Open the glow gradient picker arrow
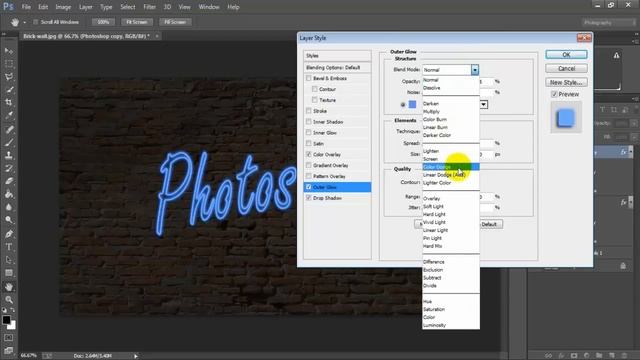 [x=484, y=104]
